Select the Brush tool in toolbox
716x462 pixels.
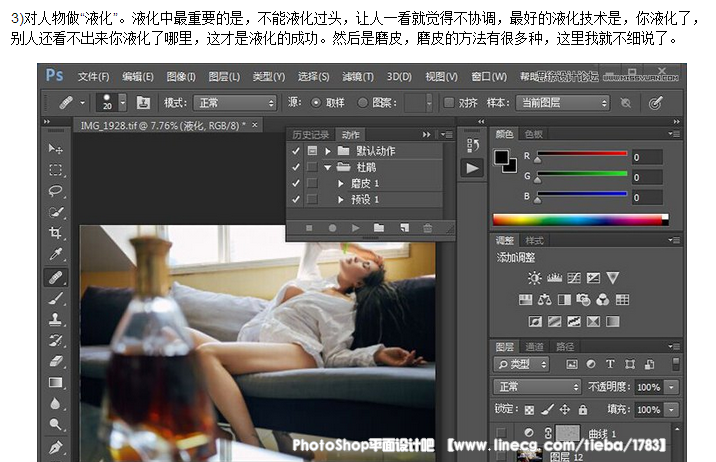(56, 299)
